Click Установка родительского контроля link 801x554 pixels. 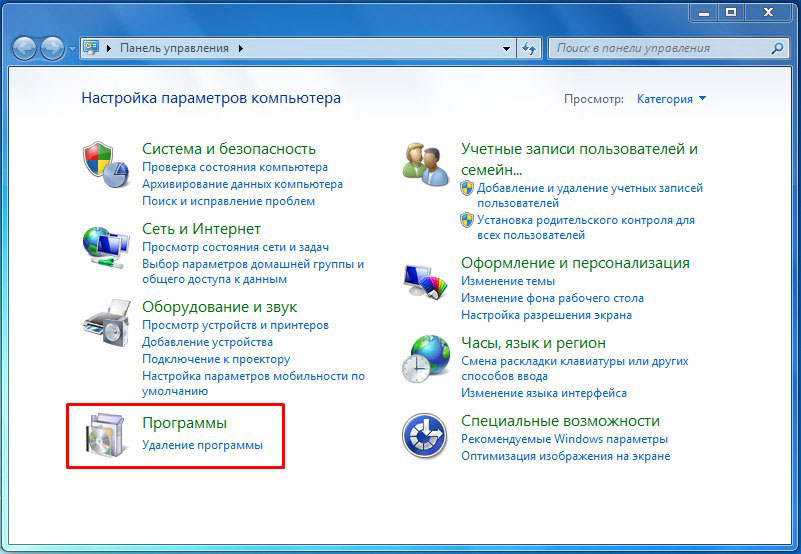tap(586, 227)
